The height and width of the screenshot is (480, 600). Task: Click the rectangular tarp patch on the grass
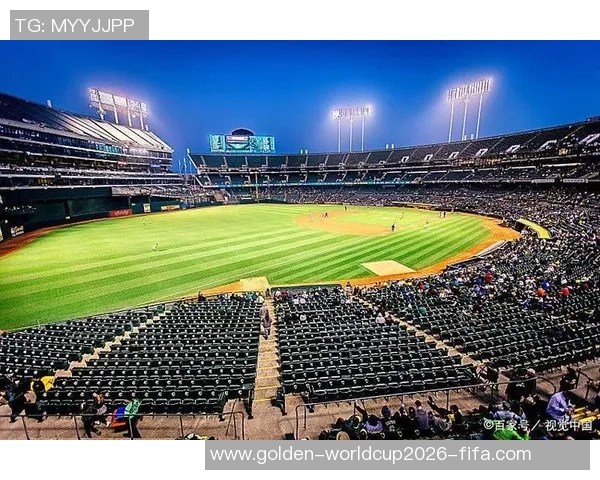(387, 268)
